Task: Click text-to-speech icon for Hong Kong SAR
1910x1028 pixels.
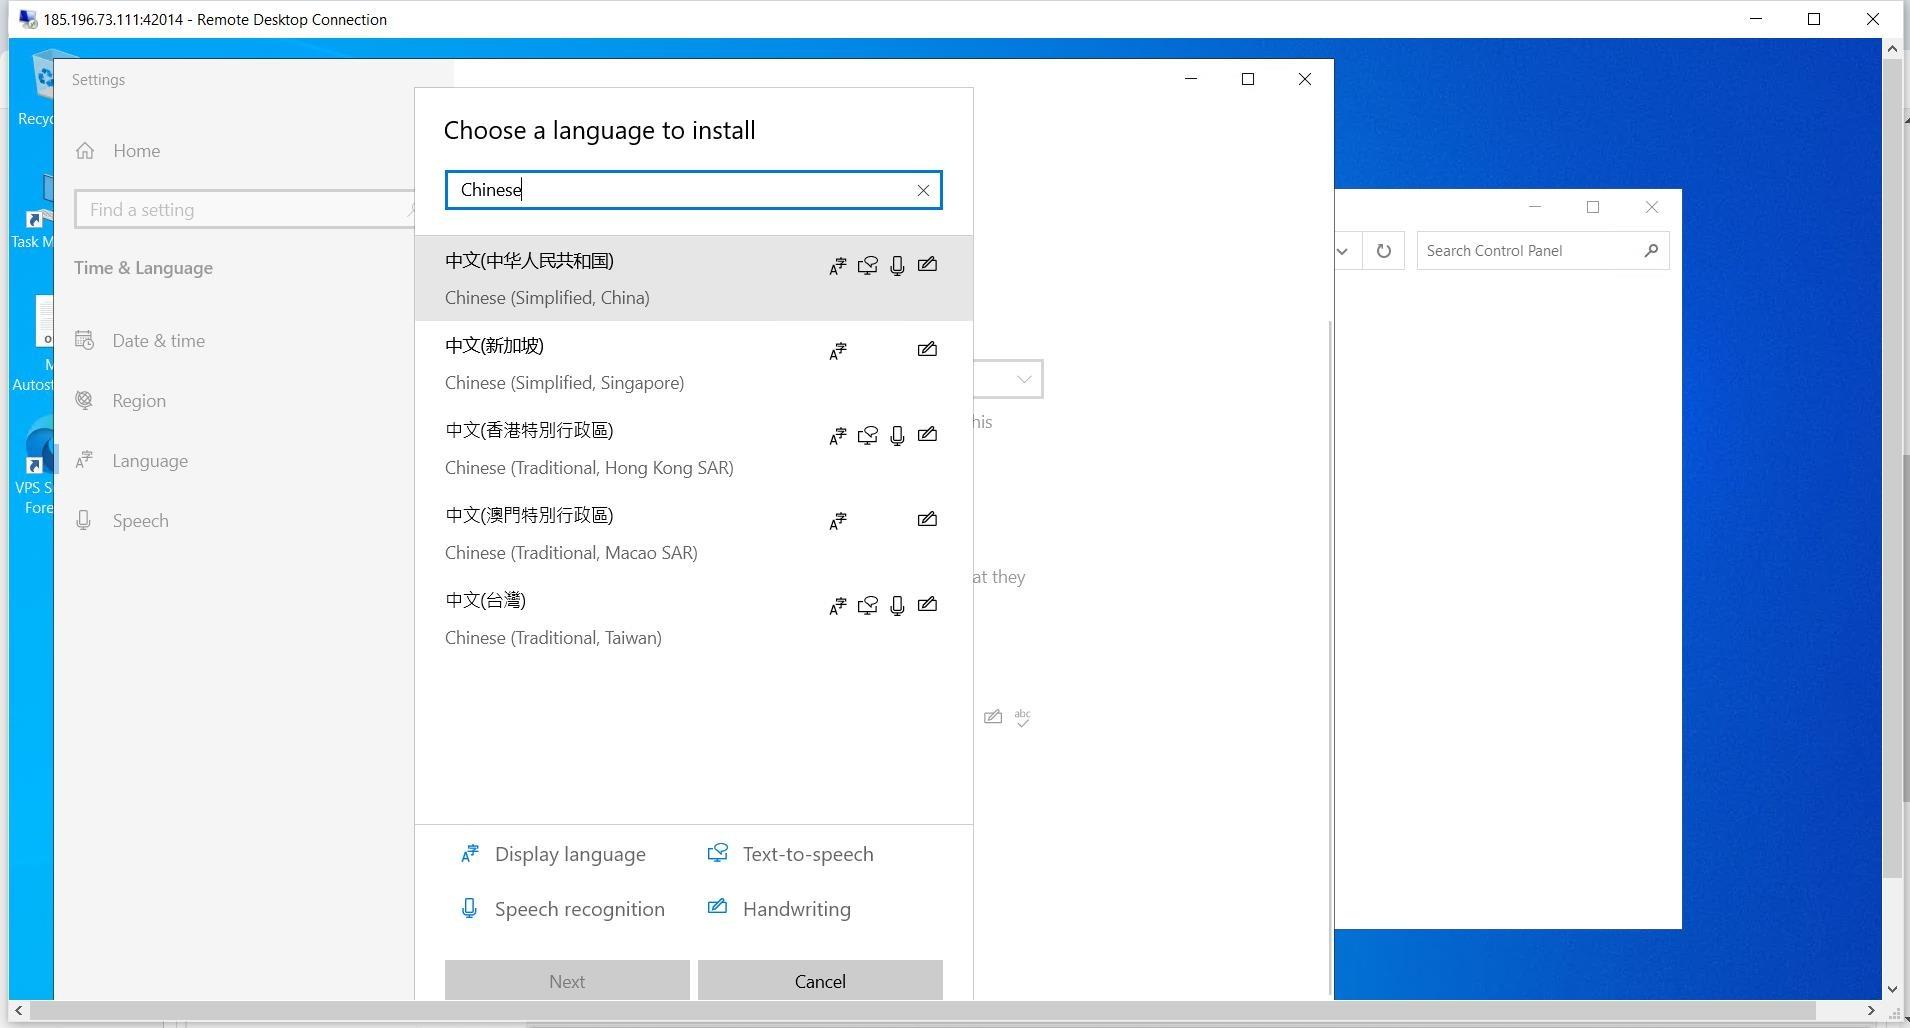Action: click(868, 435)
